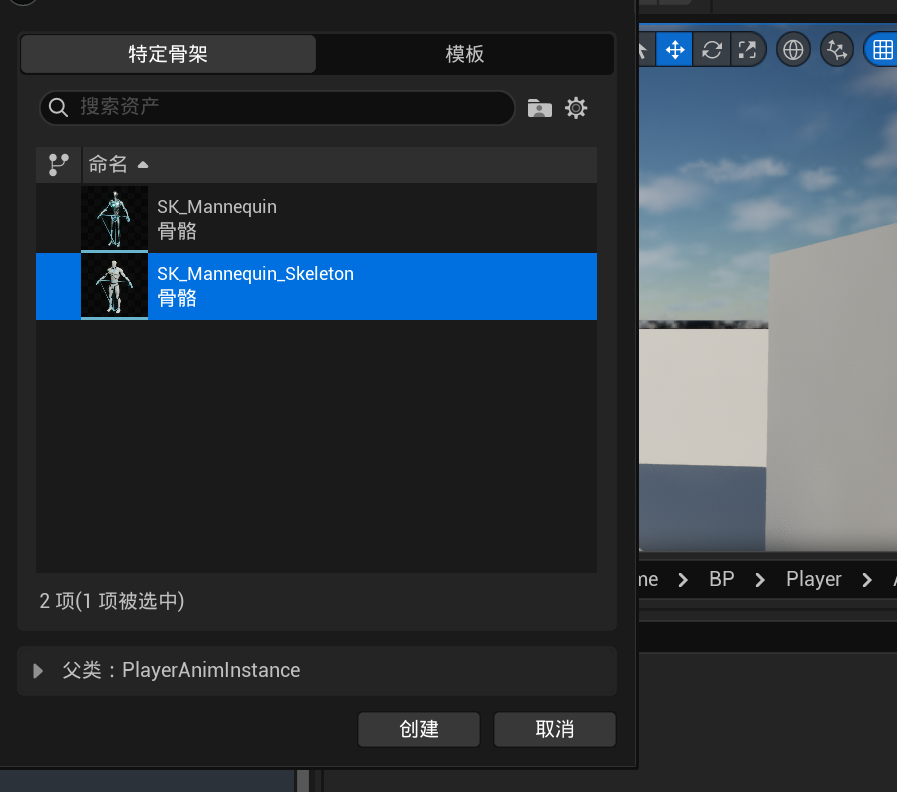Select the scale tool in the viewport toolbar
Viewport: 897px width, 792px height.
pyautogui.click(x=747, y=50)
